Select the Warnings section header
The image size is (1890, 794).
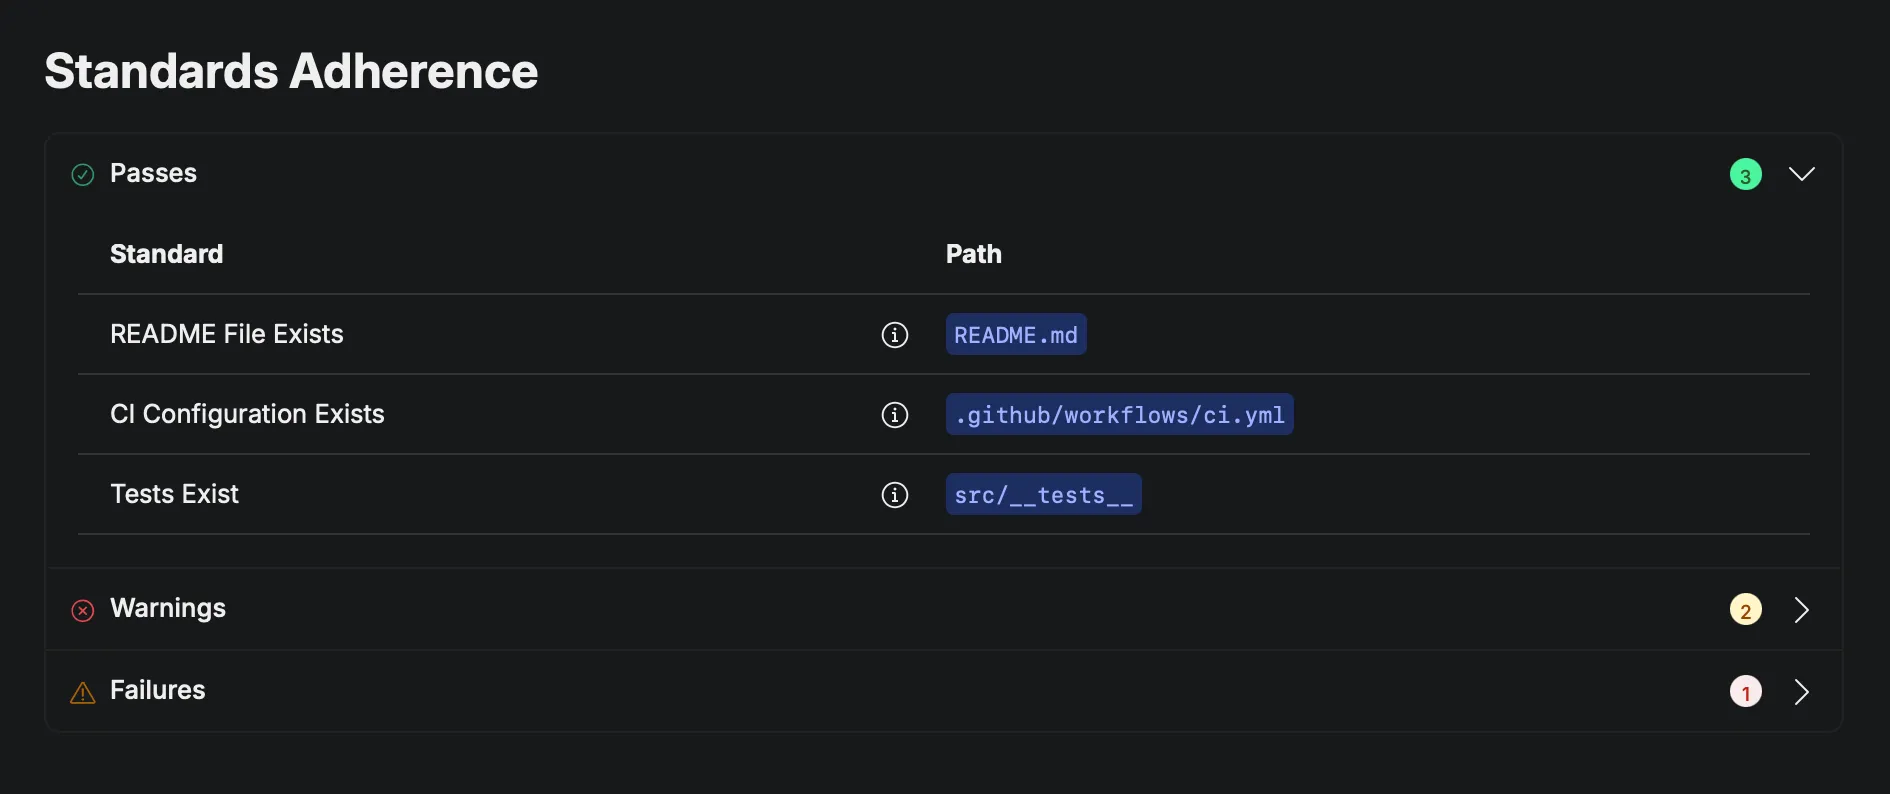point(167,609)
